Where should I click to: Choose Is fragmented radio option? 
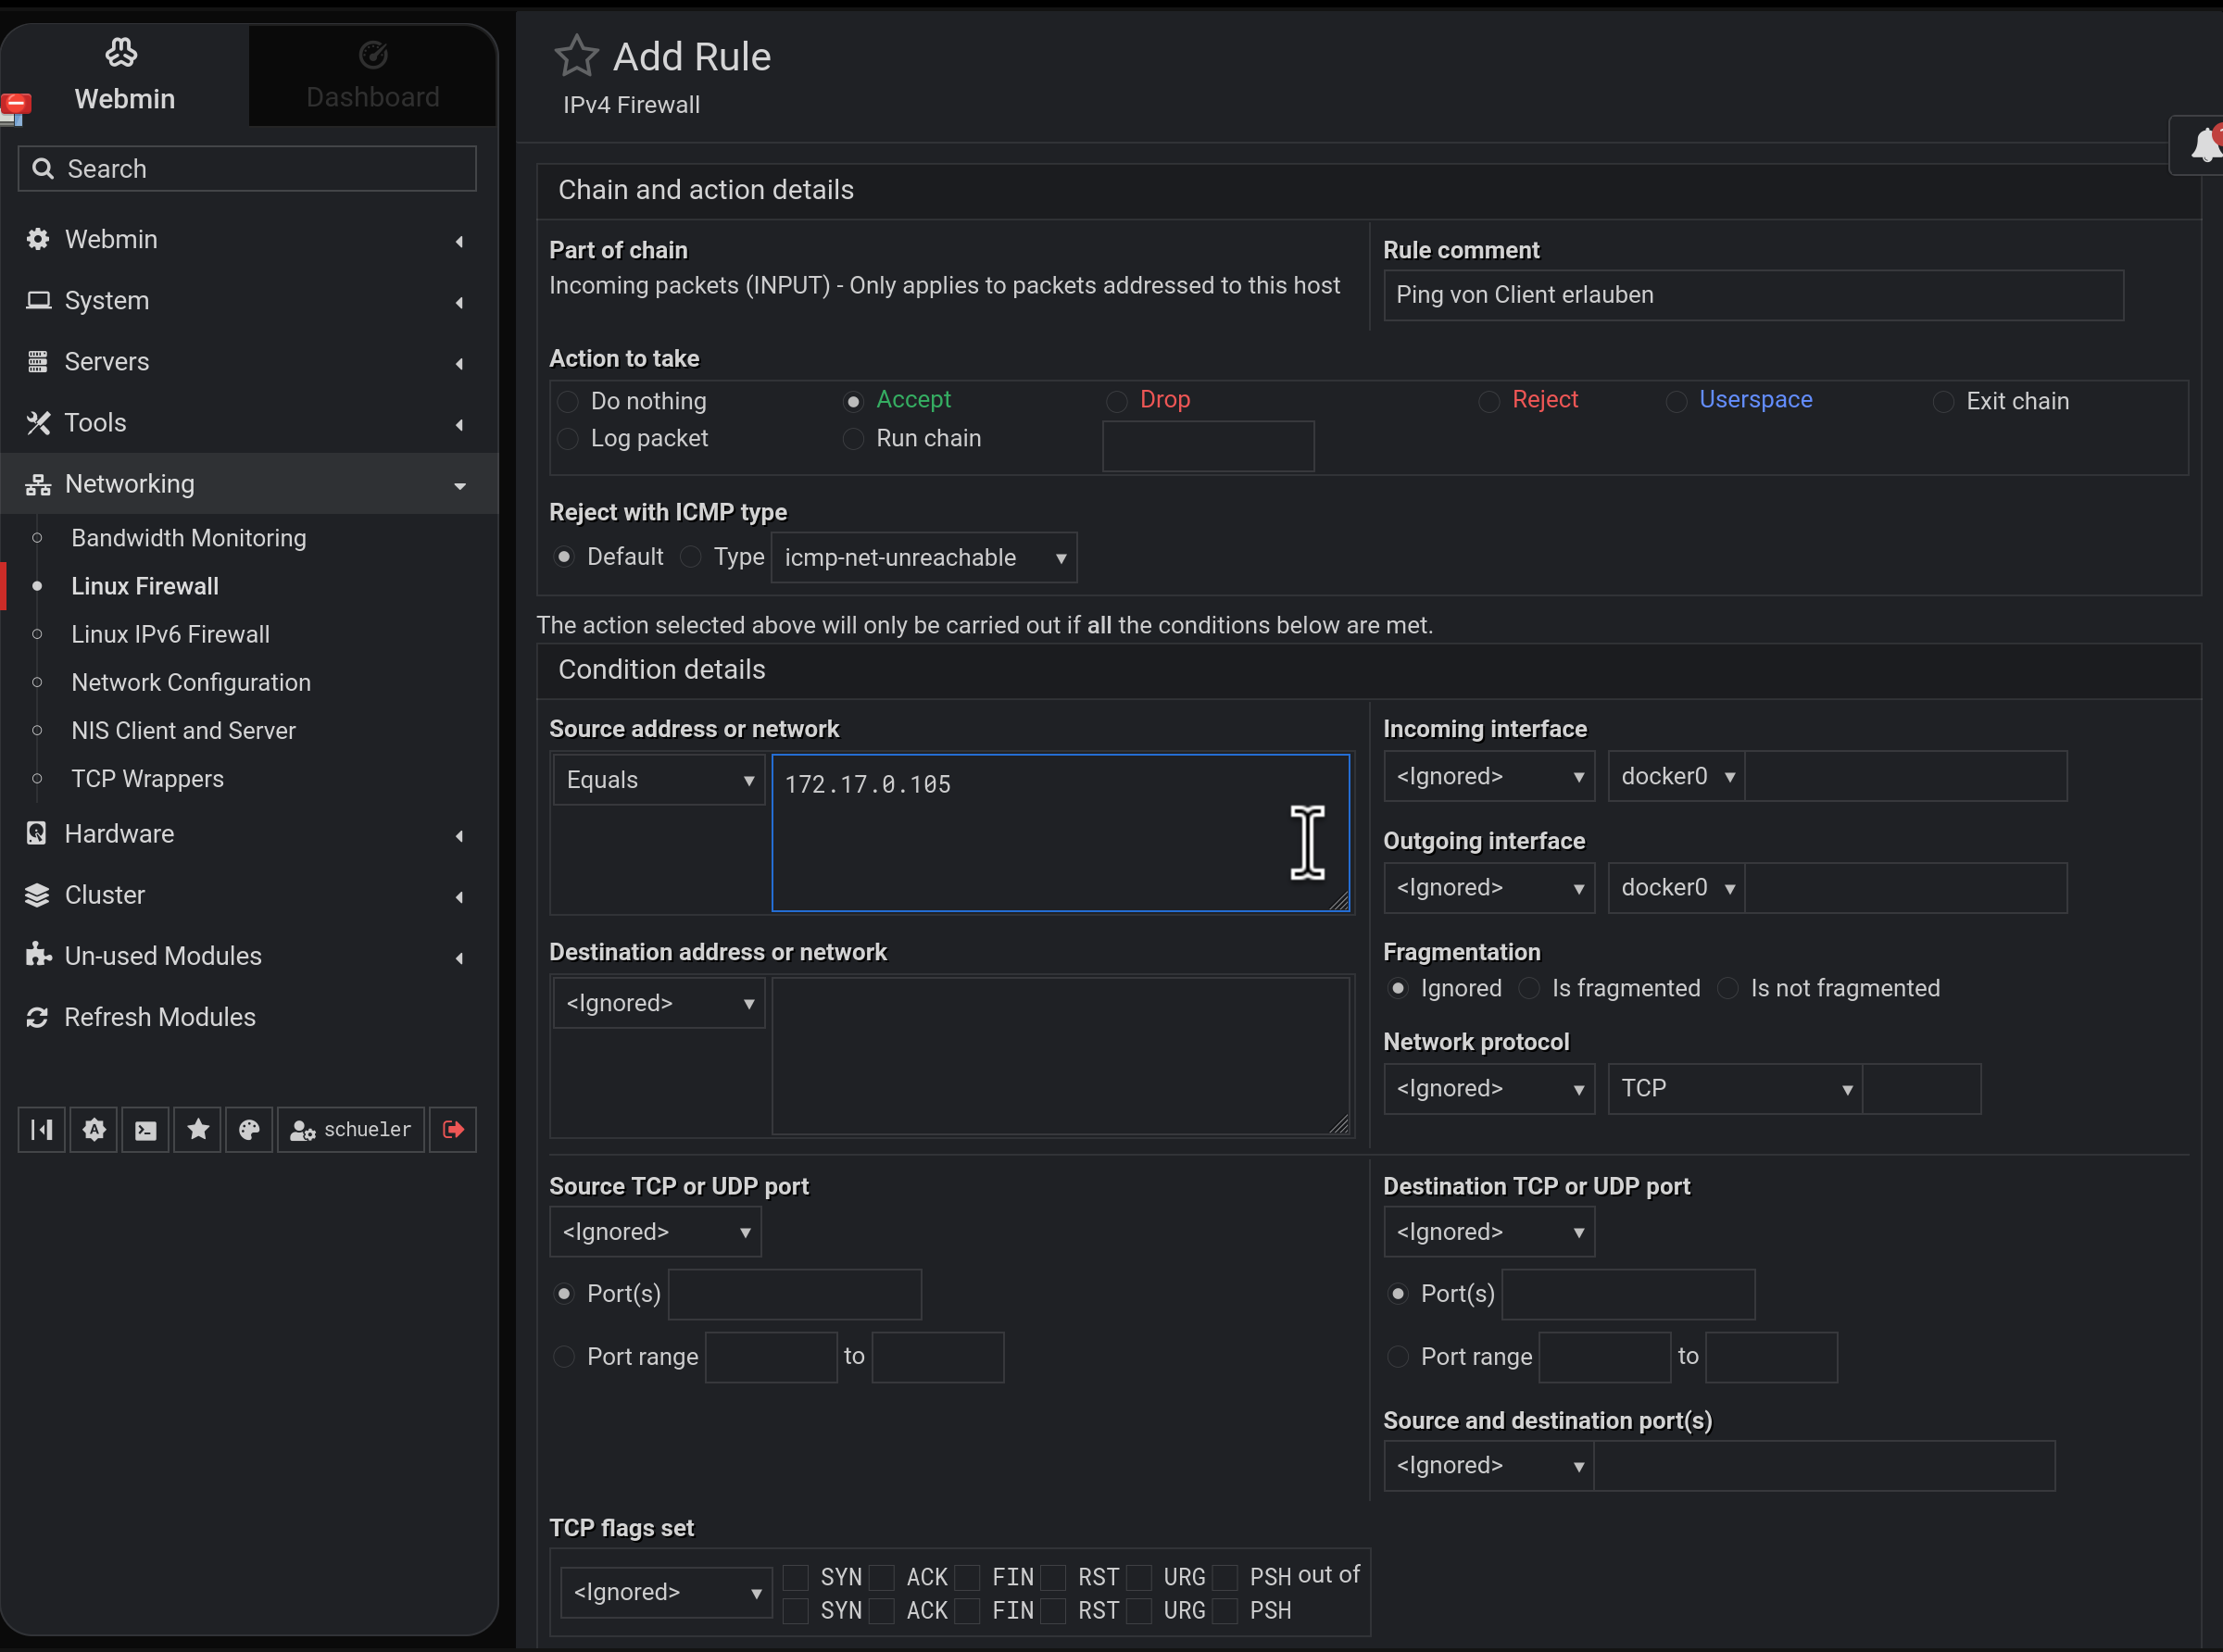coord(1529,989)
